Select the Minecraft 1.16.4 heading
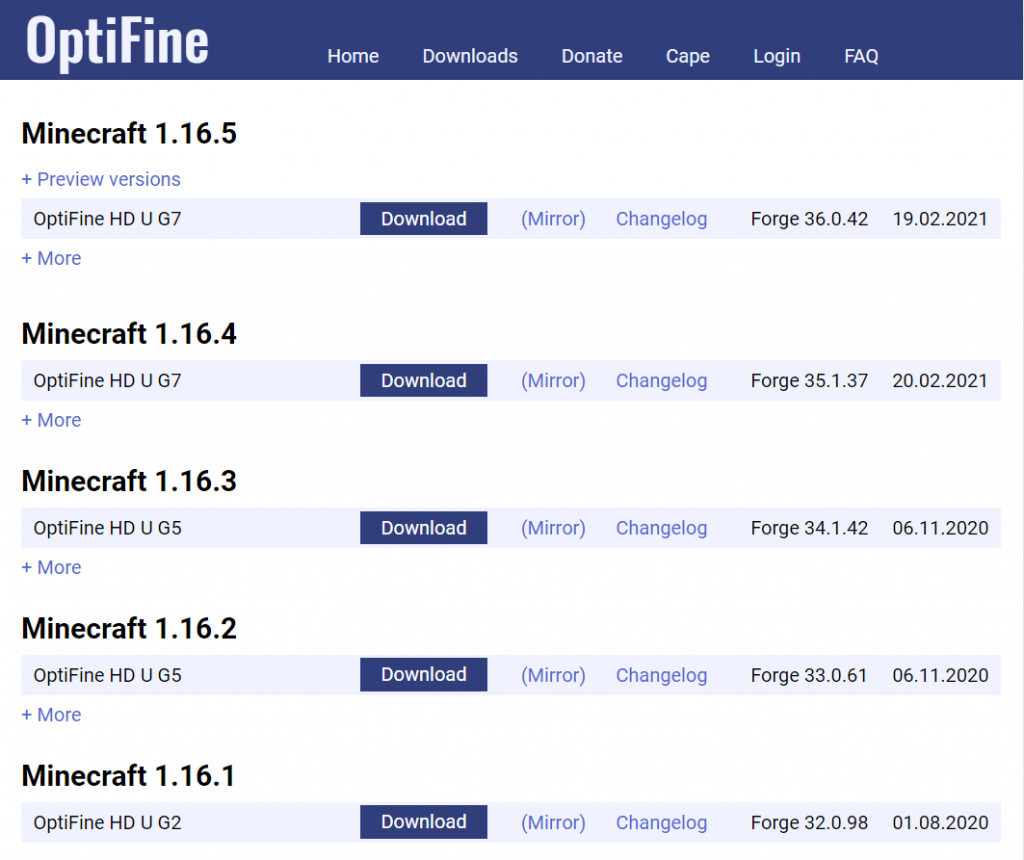This screenshot has width=1024, height=860. click(x=129, y=334)
